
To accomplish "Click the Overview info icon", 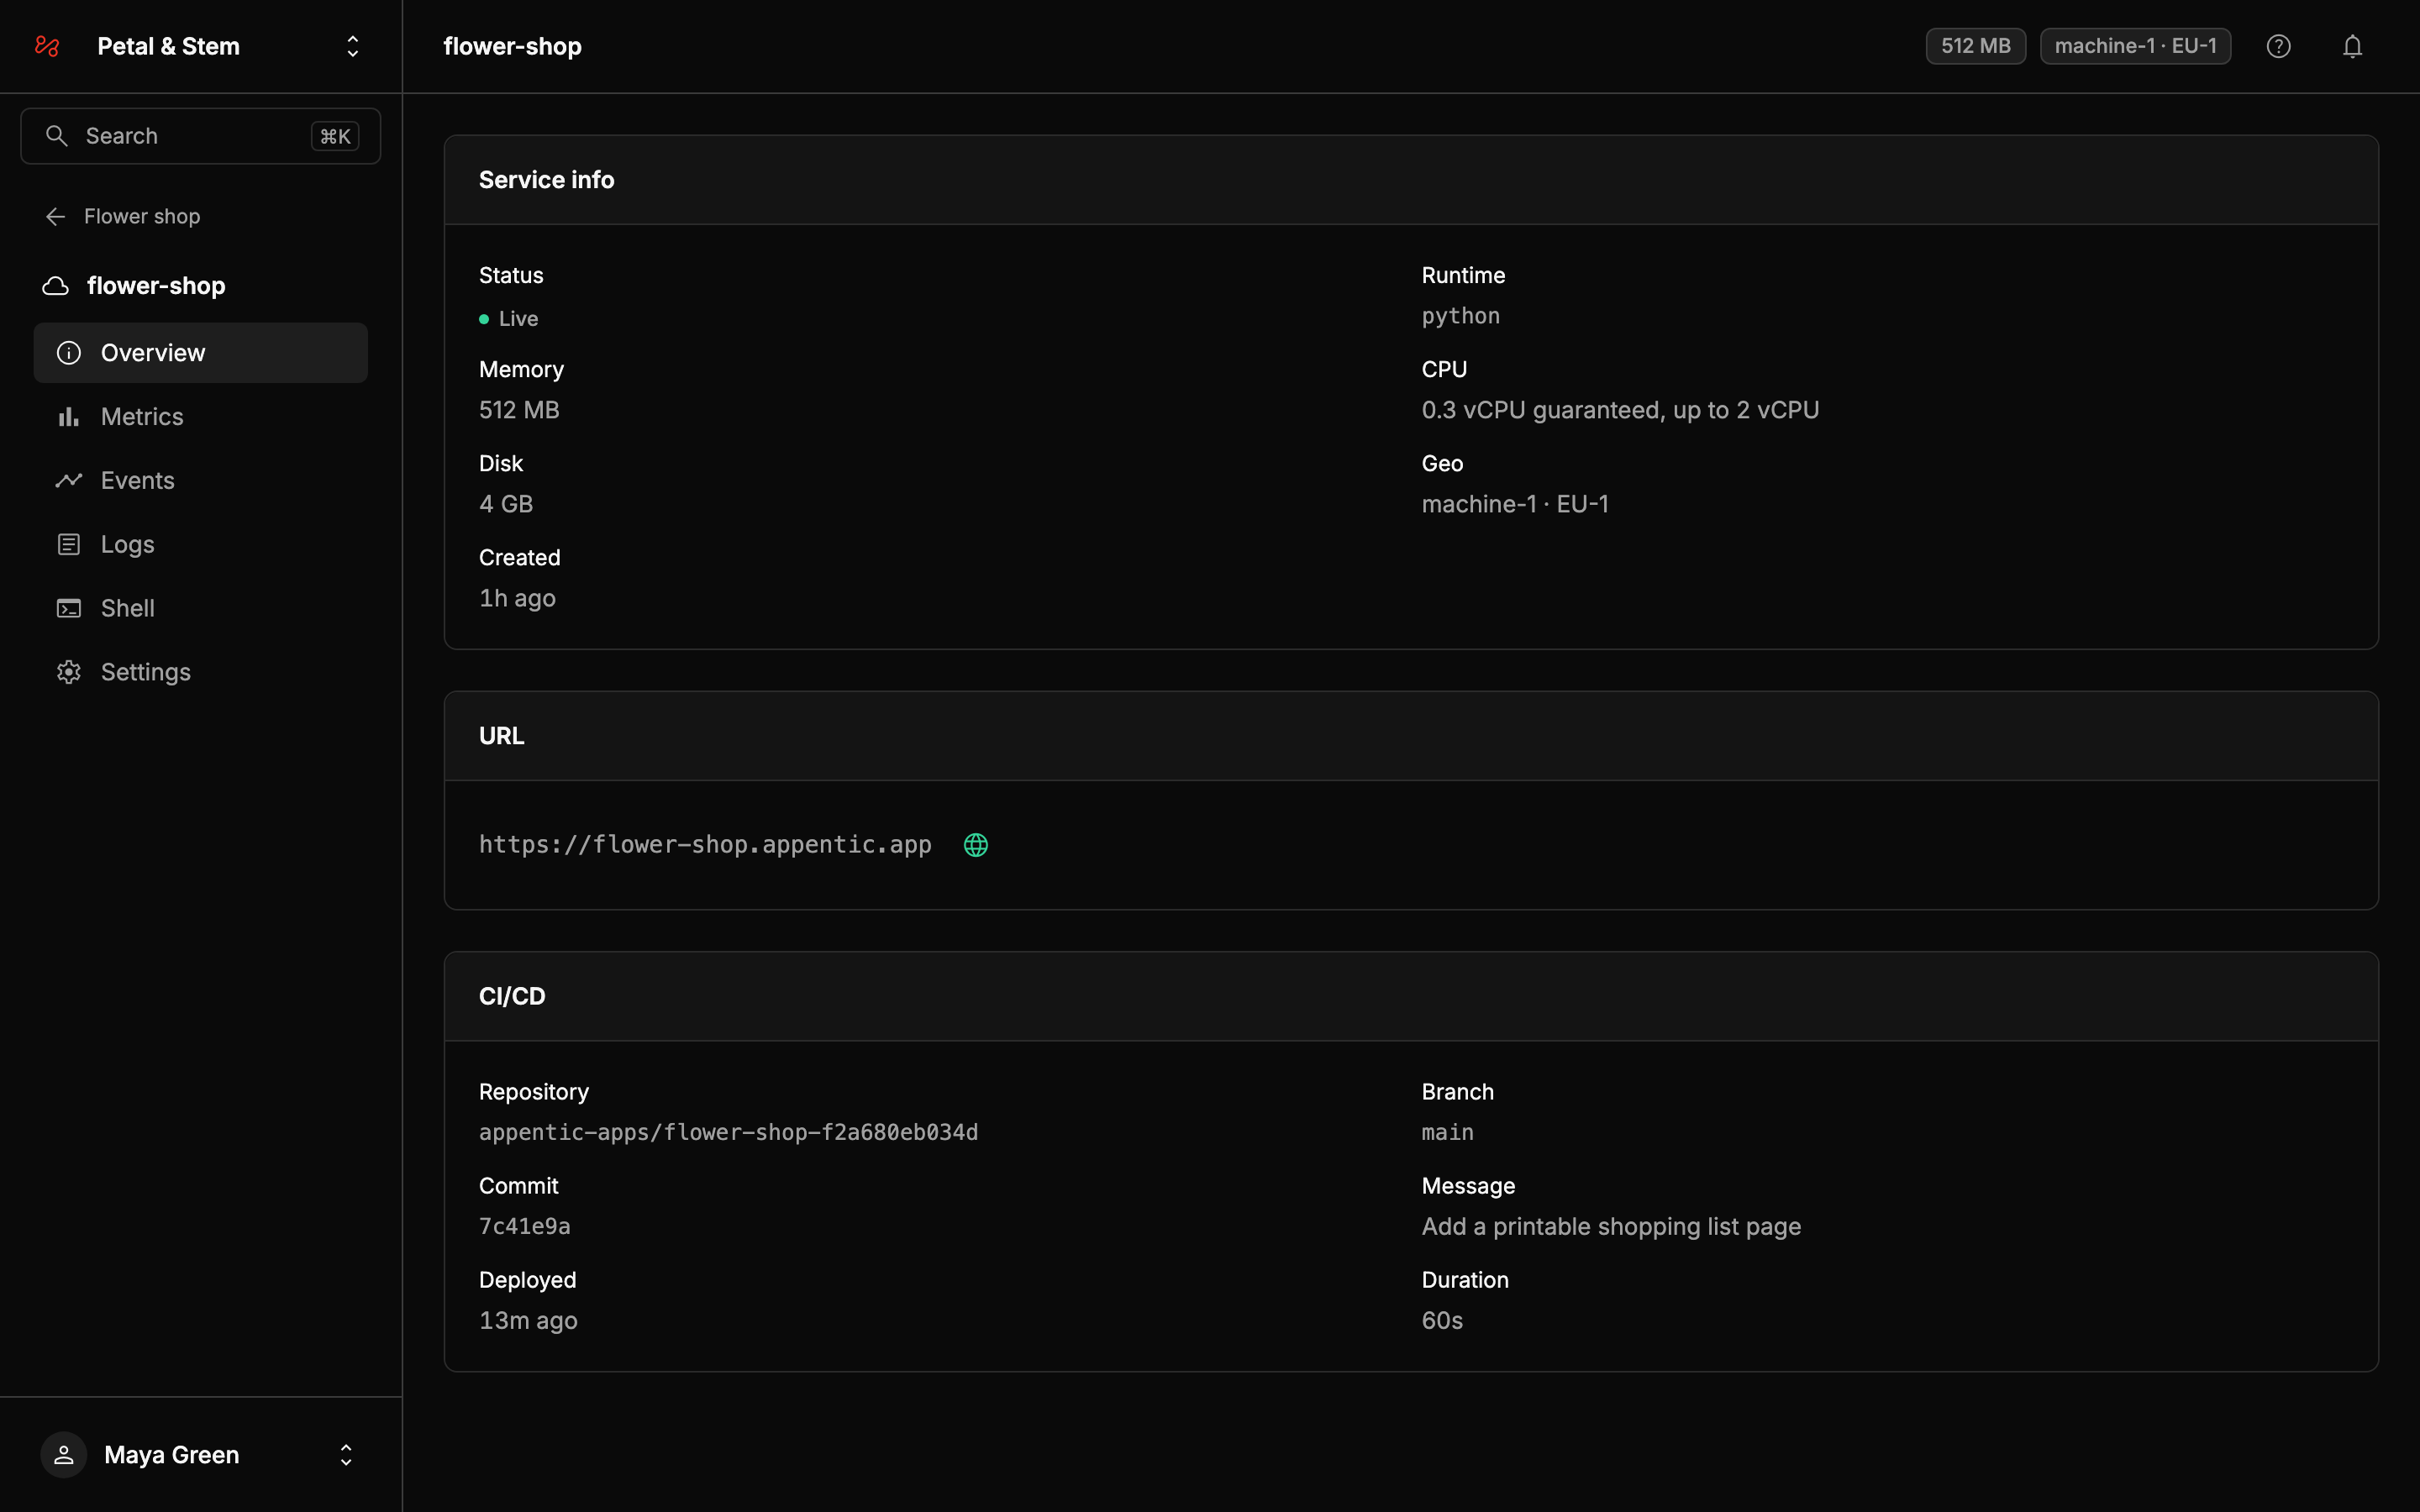I will (x=69, y=353).
